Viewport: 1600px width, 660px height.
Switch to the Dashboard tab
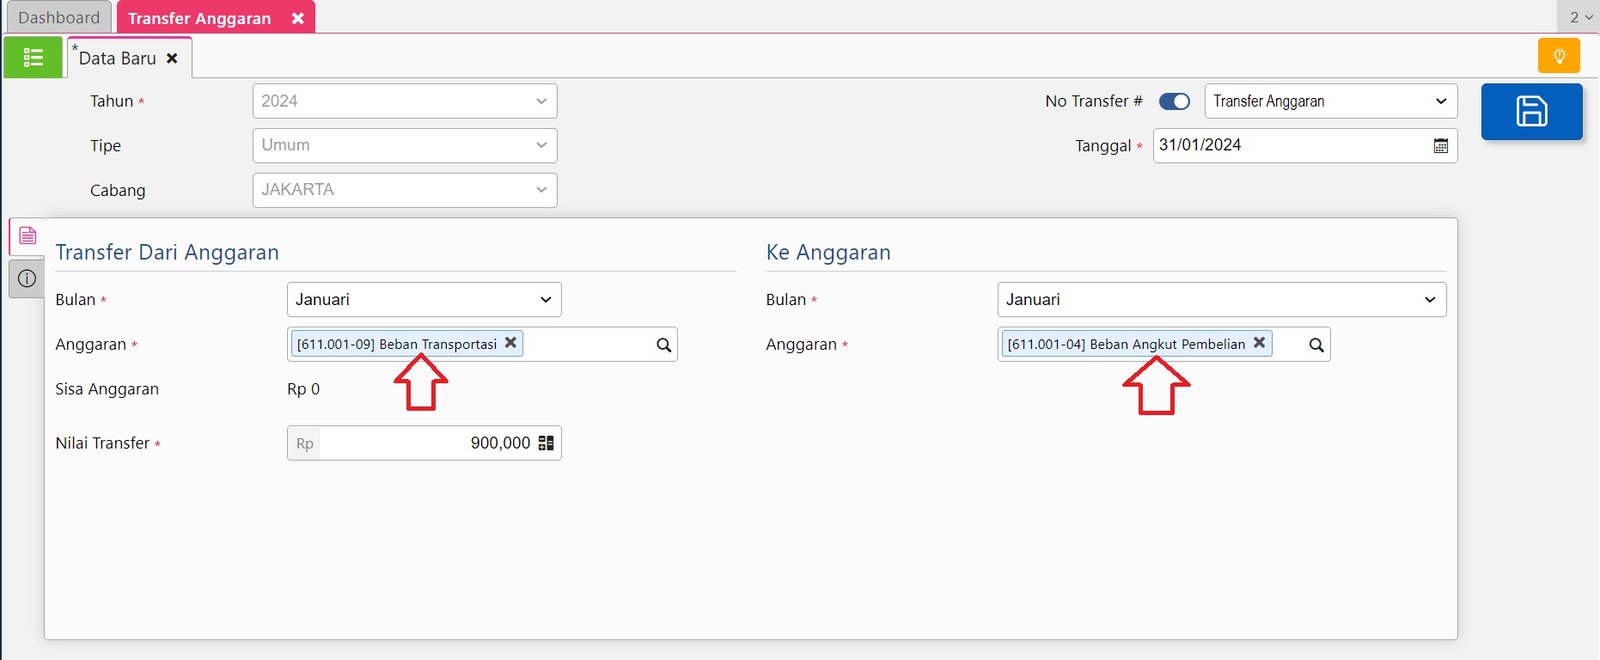(59, 18)
